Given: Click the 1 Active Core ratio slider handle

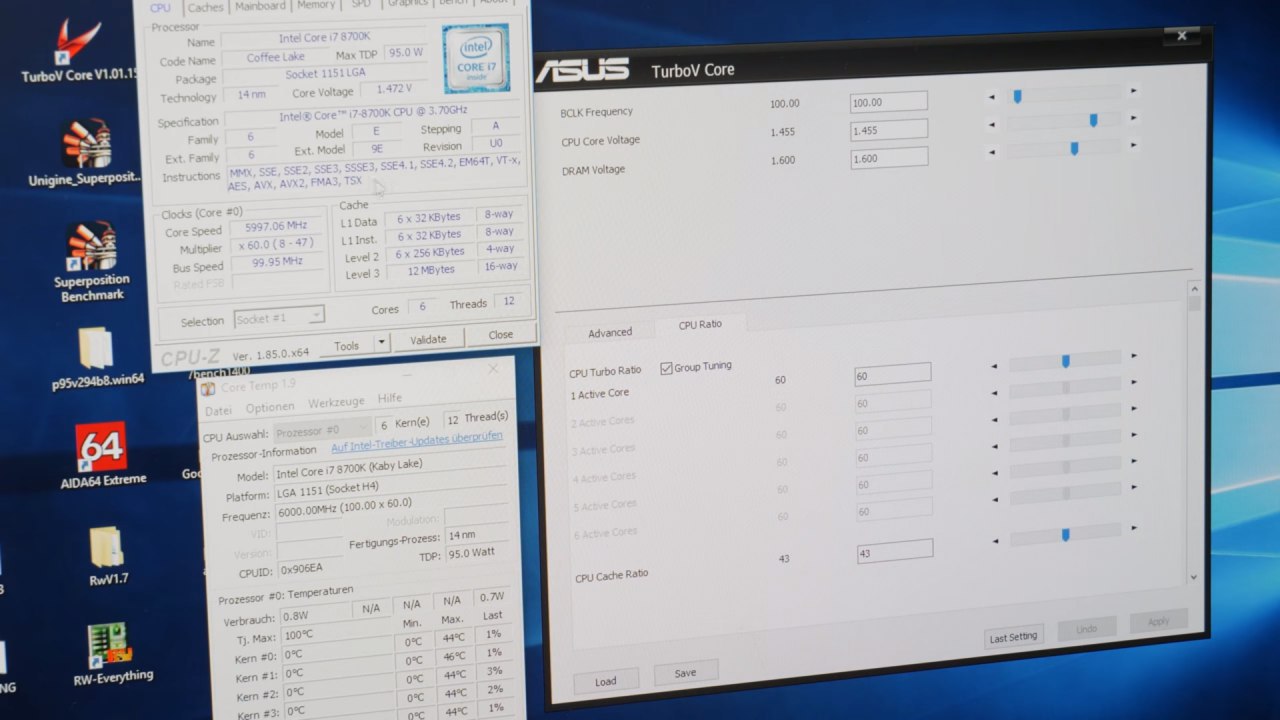Looking at the screenshot, I should coord(1066,361).
